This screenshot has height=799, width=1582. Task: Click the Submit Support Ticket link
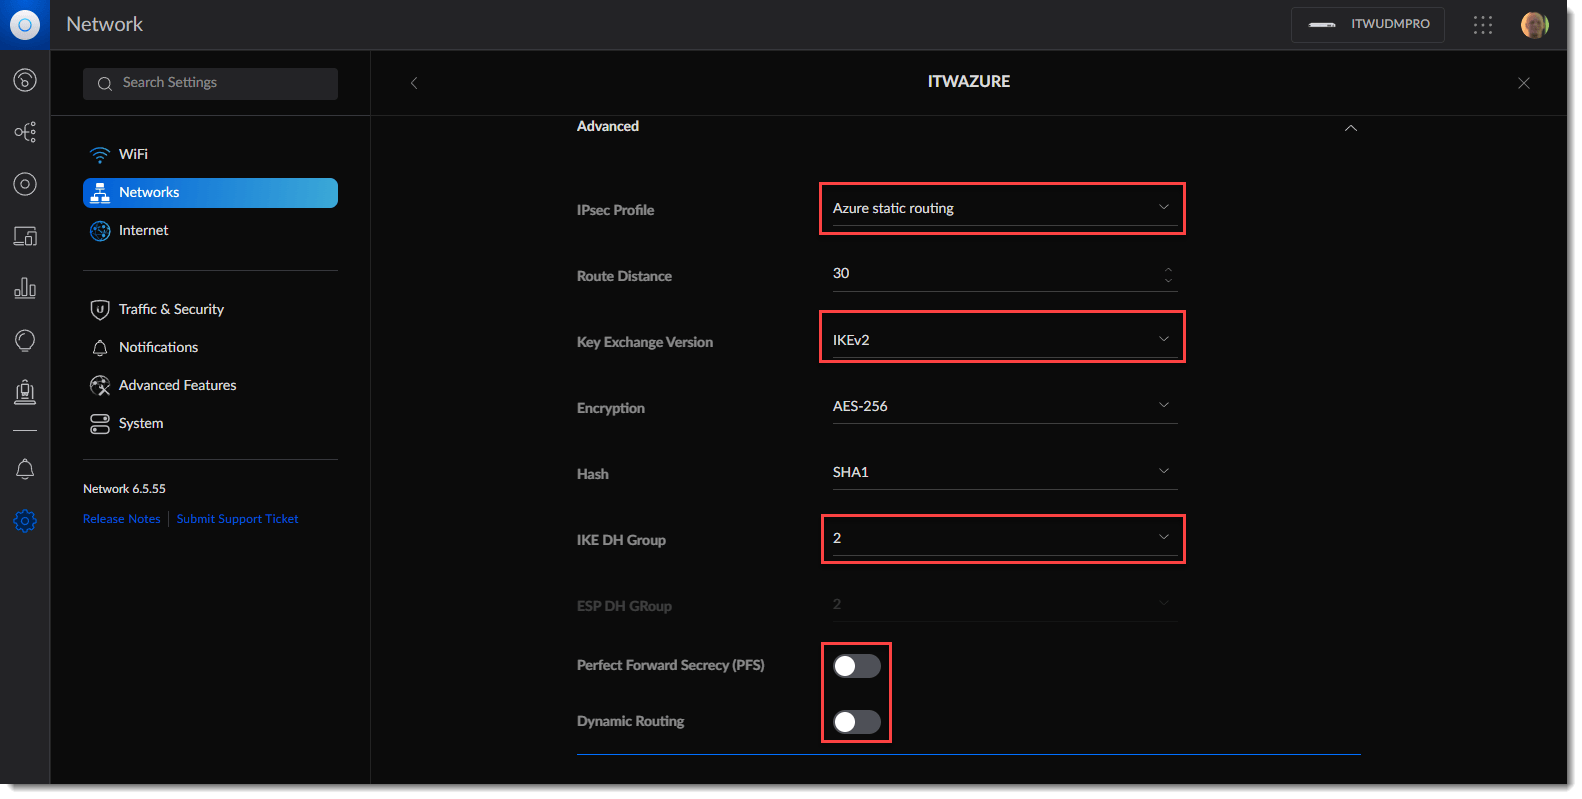tap(238, 519)
